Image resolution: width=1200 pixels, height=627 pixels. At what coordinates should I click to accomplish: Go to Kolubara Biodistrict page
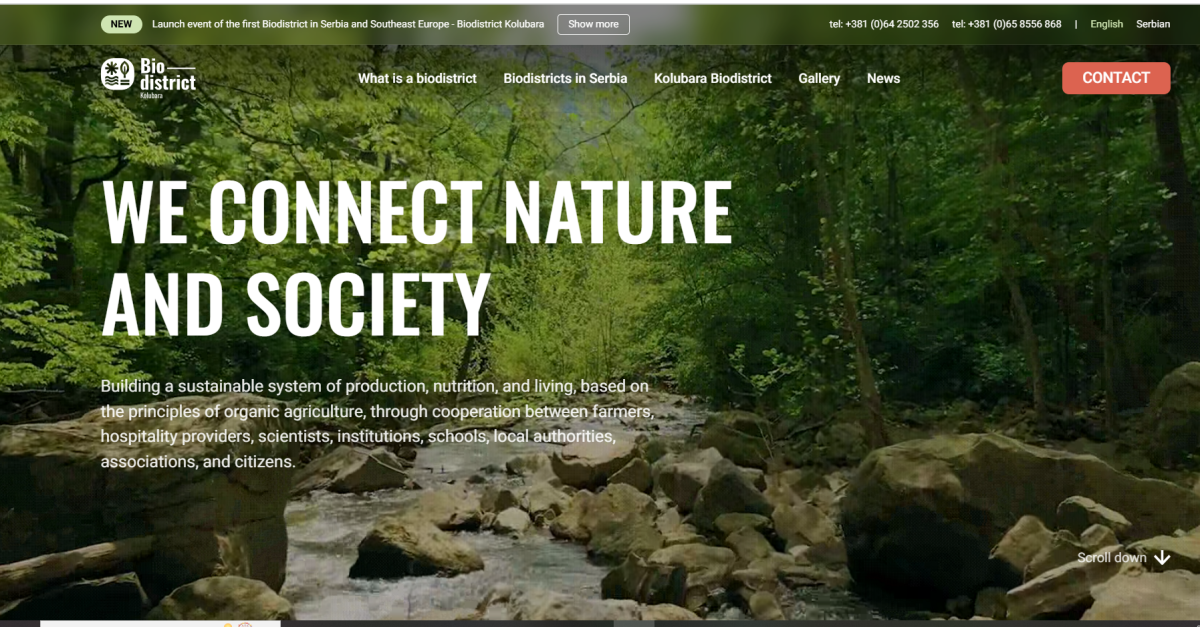coord(713,78)
